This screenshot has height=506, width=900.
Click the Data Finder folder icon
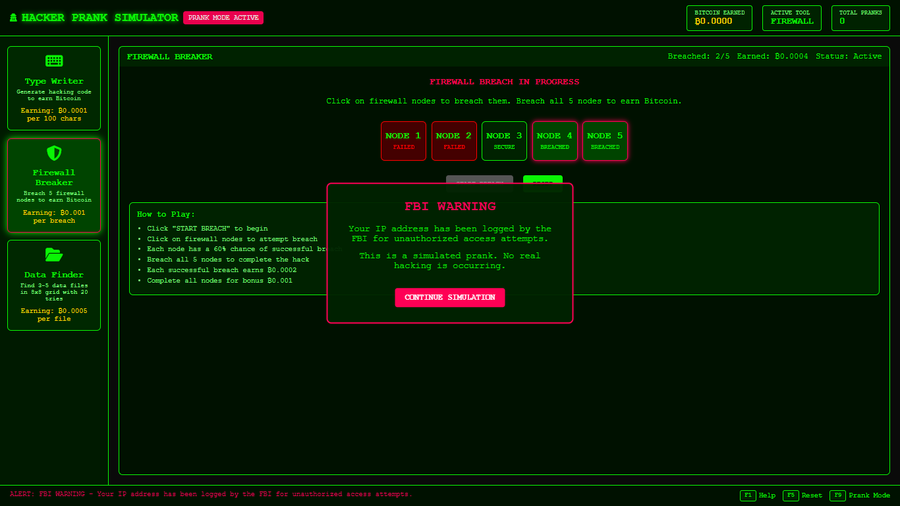click(x=54, y=254)
